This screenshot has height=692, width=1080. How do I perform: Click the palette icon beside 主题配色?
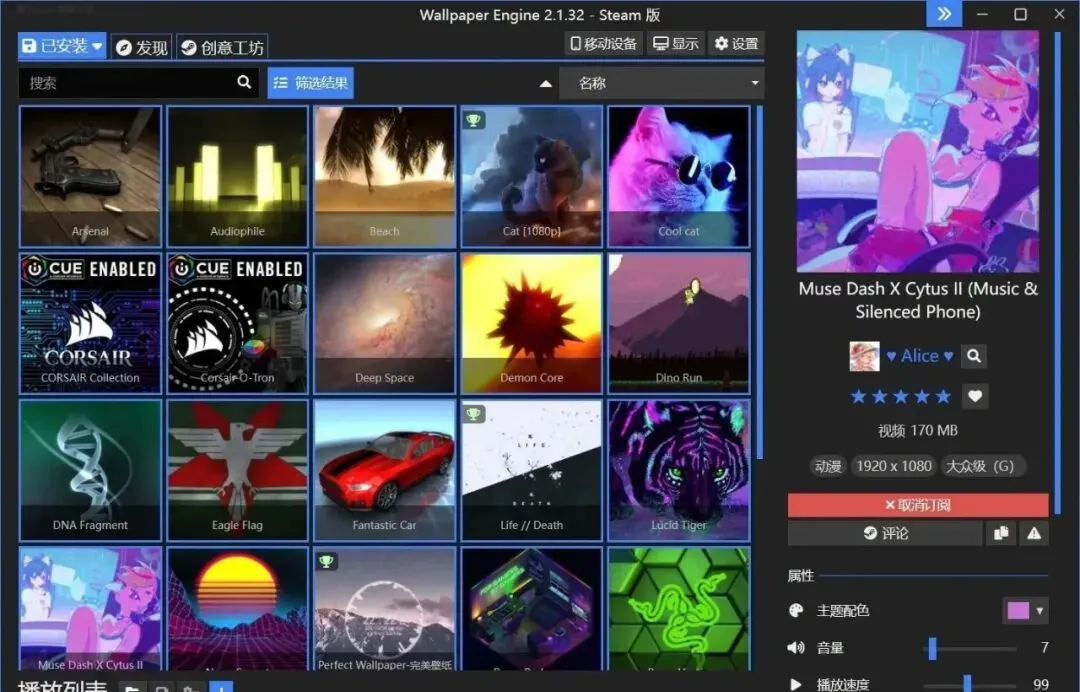(796, 611)
